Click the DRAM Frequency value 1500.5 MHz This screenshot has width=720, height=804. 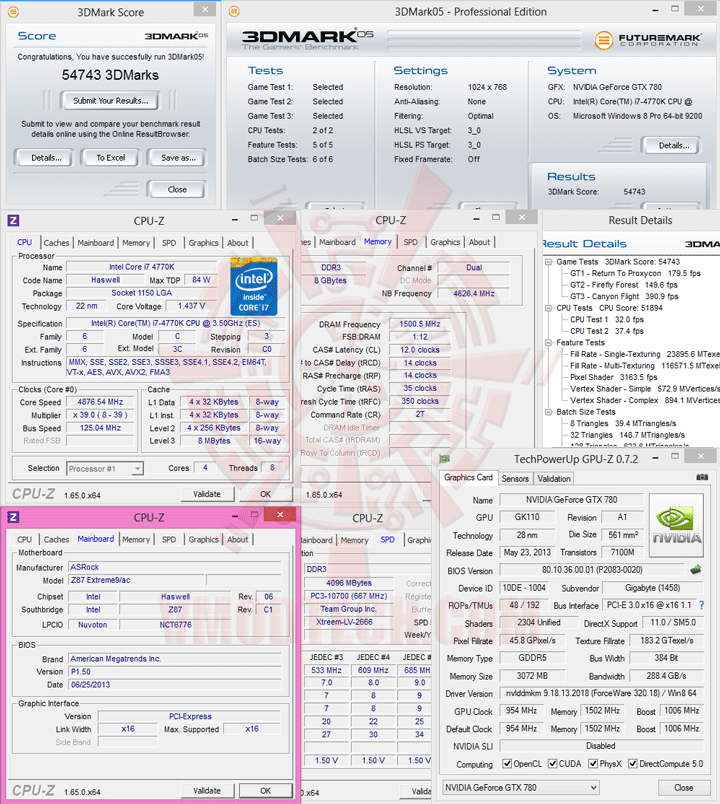(x=419, y=324)
